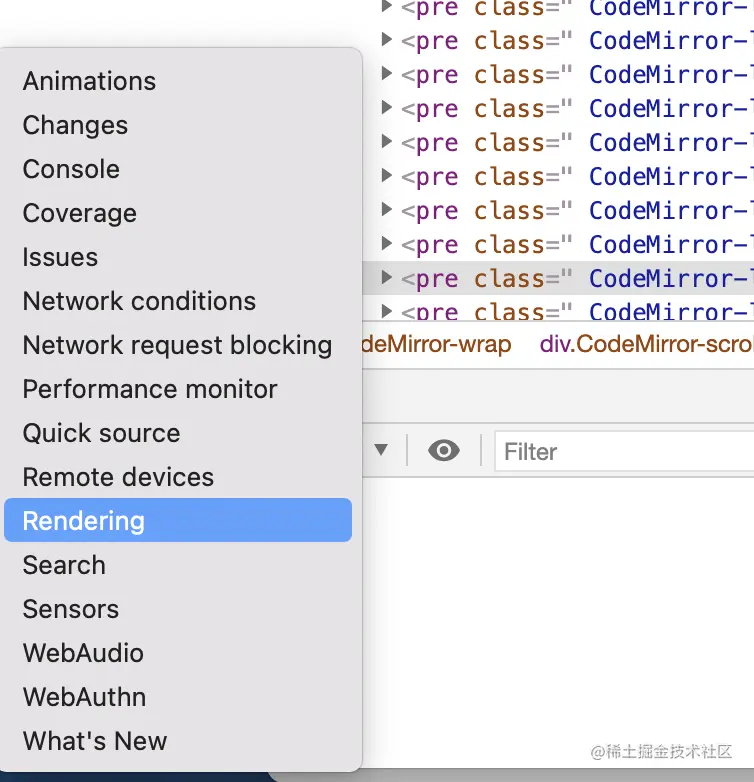
Task: Open the Sensors menu item
Action: 70,609
